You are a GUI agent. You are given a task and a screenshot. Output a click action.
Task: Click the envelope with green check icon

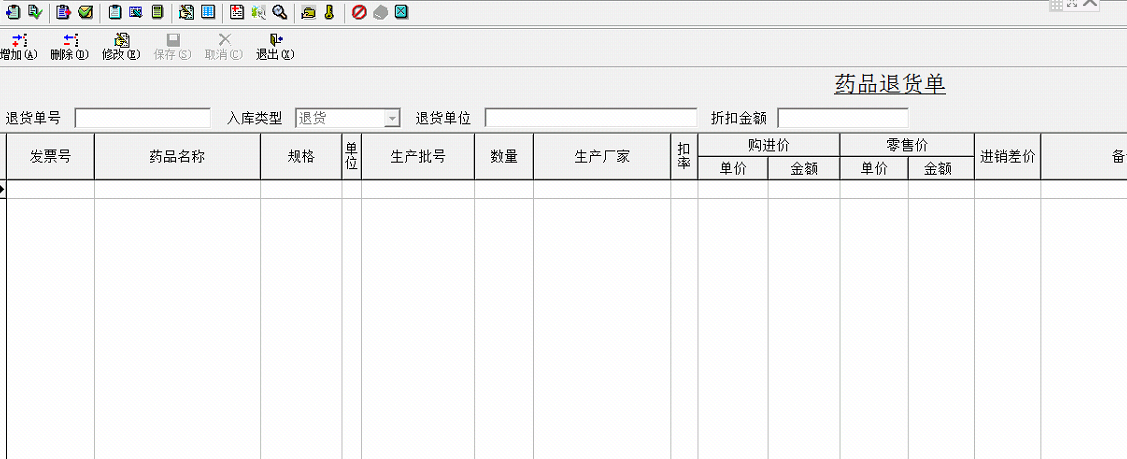[86, 12]
